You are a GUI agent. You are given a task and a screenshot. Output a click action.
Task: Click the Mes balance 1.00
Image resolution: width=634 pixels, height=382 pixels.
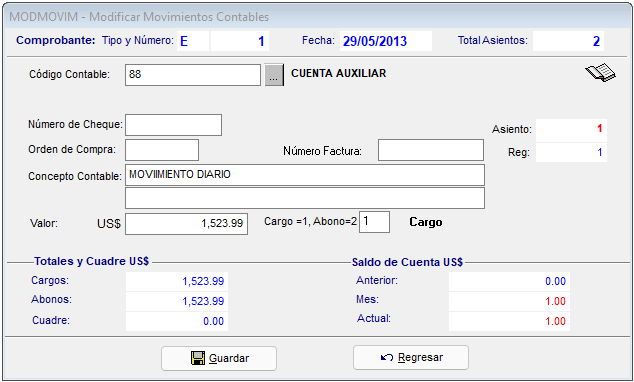tap(509, 301)
